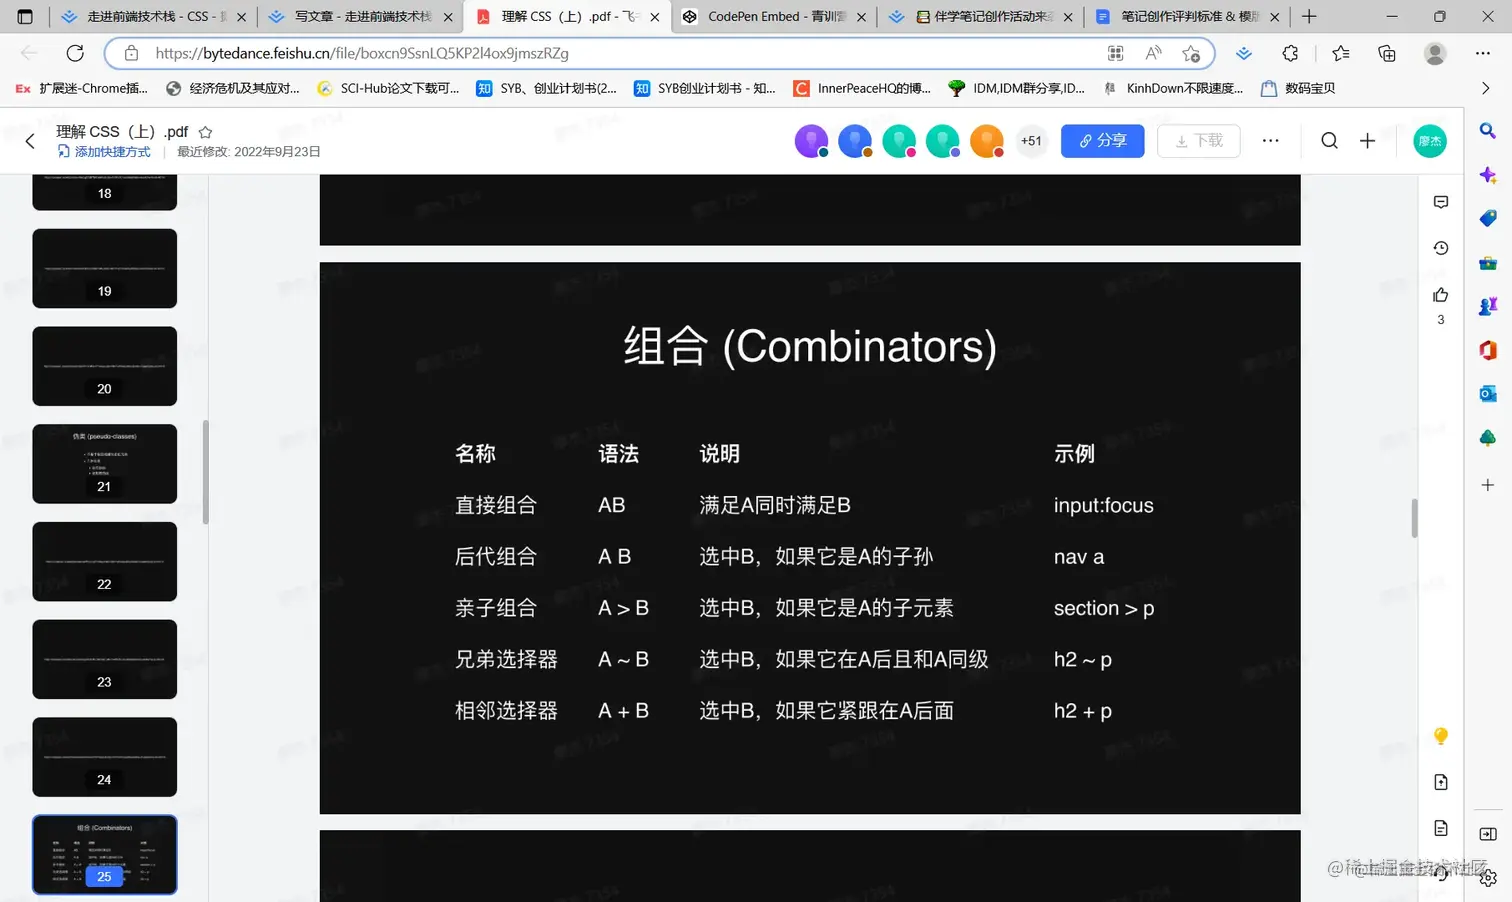This screenshot has width=1512, height=902.
Task: Expand the +51 collaborators list
Action: tap(1031, 141)
